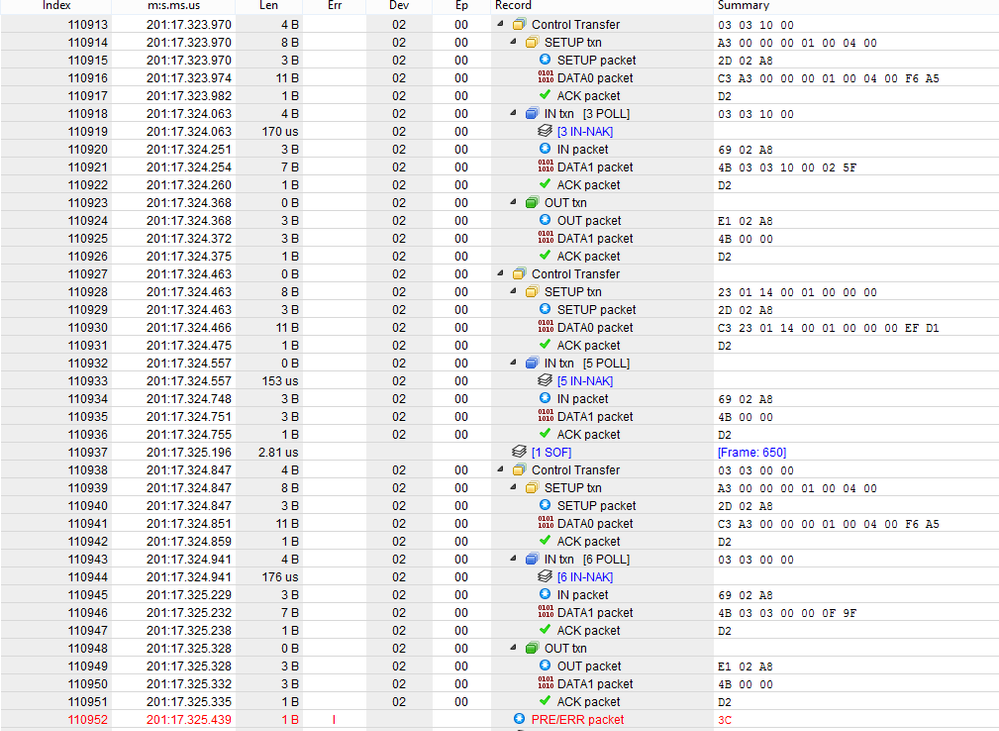Click SETUP packet icon in row 110915
Image resolution: width=999 pixels, height=731 pixels.
pyautogui.click(x=545, y=59)
